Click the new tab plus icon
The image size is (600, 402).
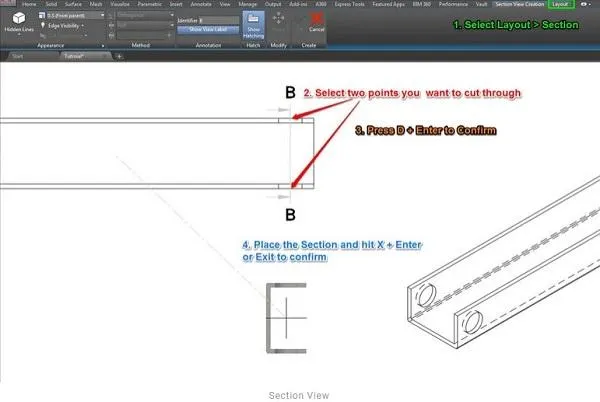pos(120,57)
